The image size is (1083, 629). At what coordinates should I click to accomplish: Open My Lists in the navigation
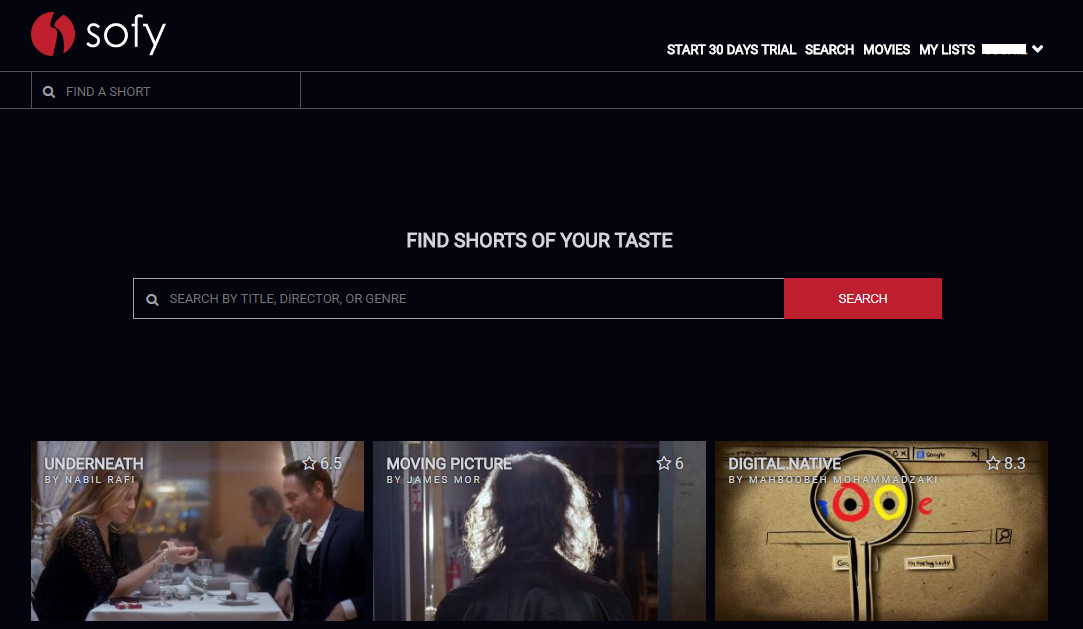[946, 50]
